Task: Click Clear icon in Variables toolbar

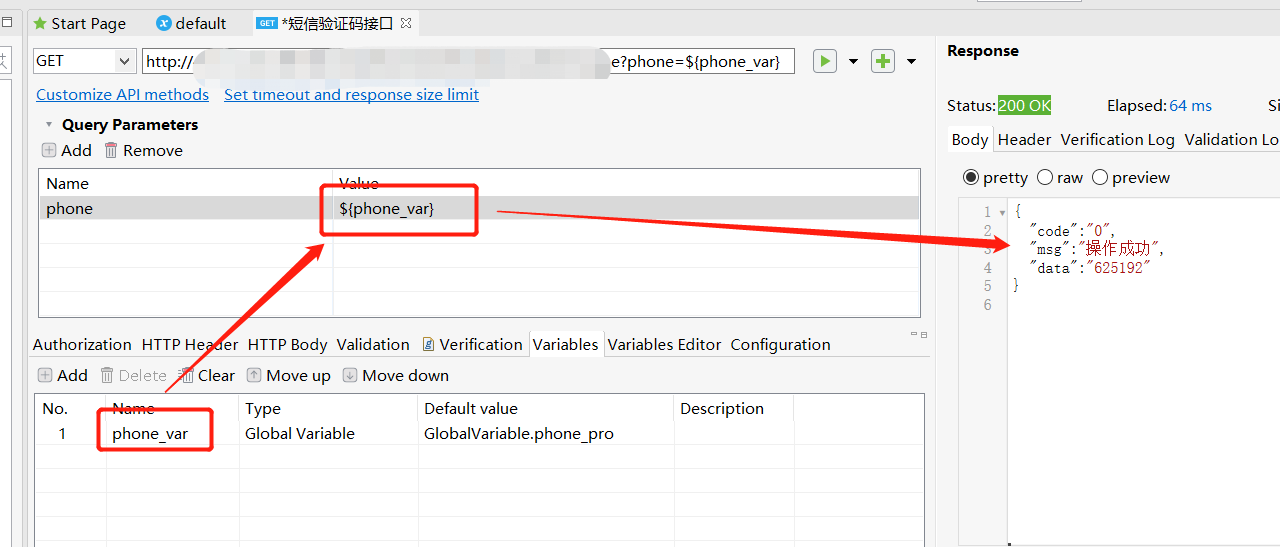Action: [x=186, y=376]
